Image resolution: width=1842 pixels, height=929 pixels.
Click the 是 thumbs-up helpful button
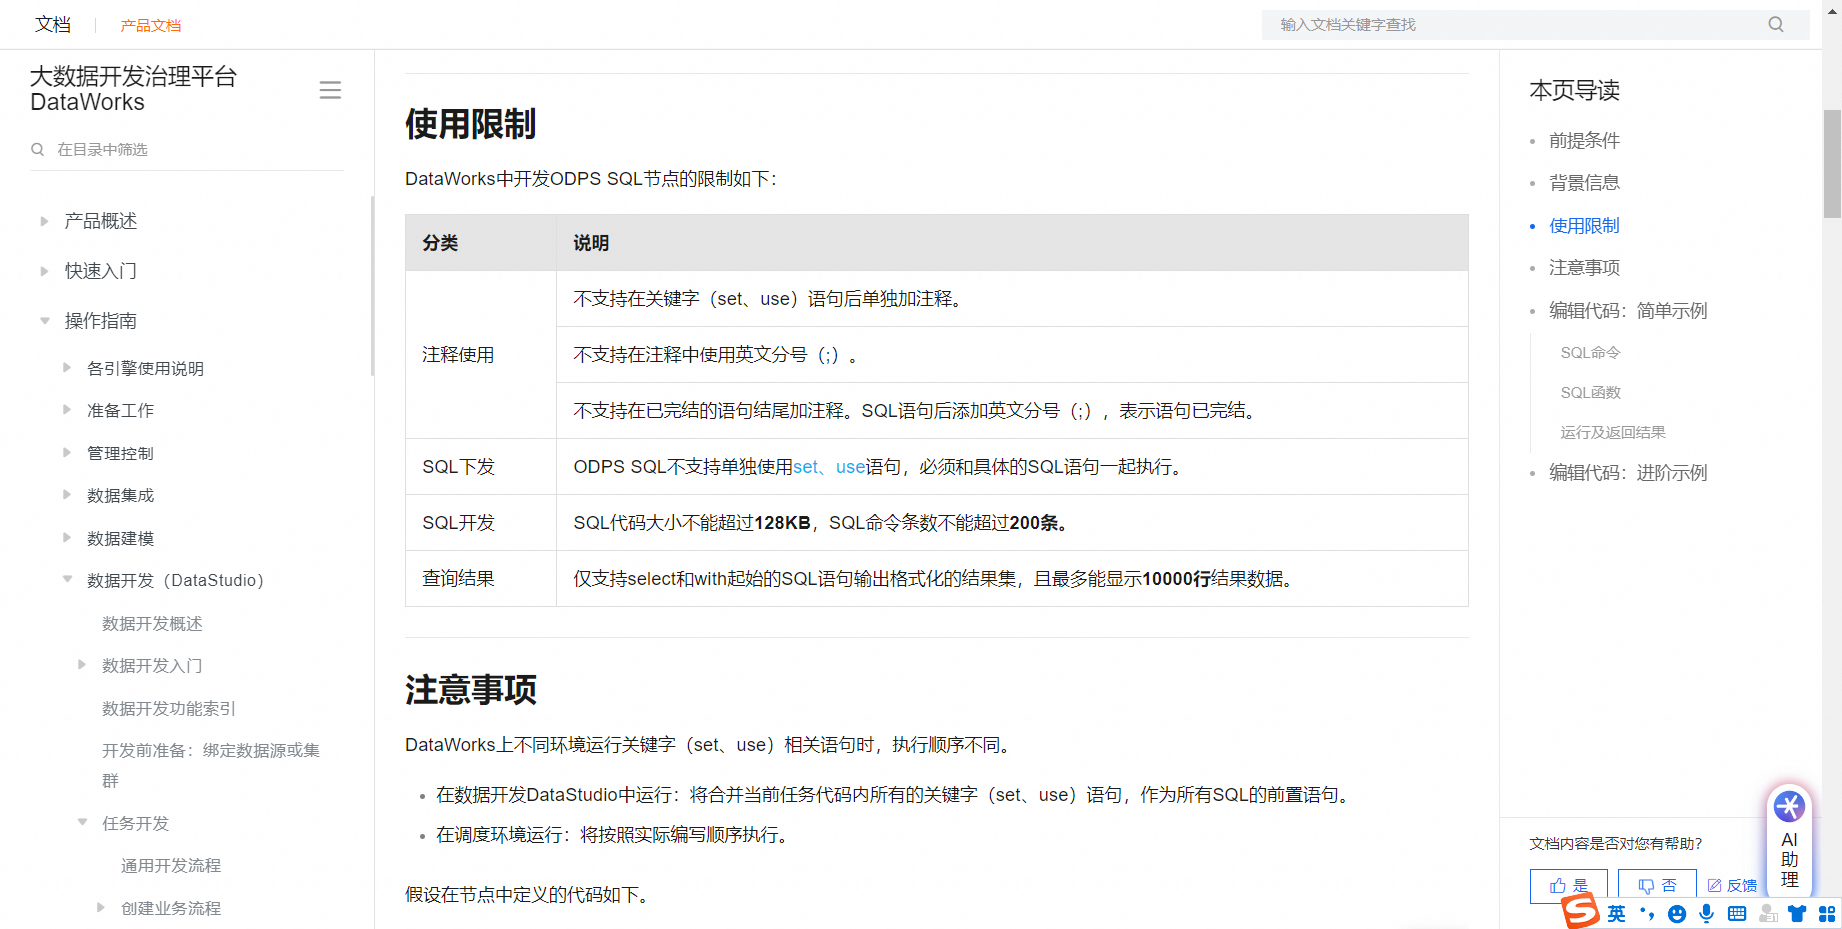click(x=1568, y=885)
